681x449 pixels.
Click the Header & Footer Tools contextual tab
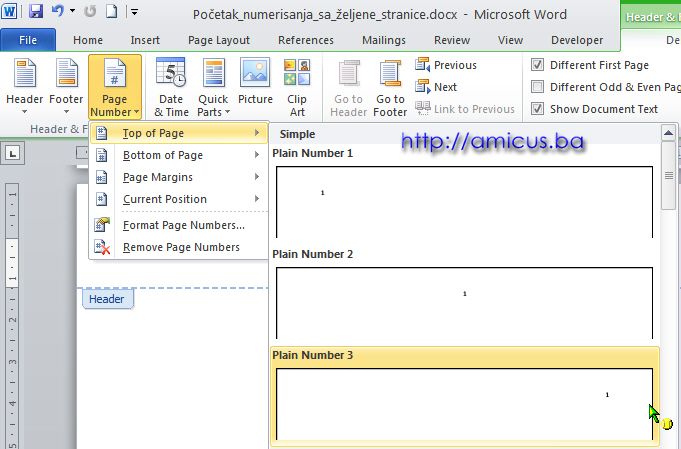pos(651,17)
